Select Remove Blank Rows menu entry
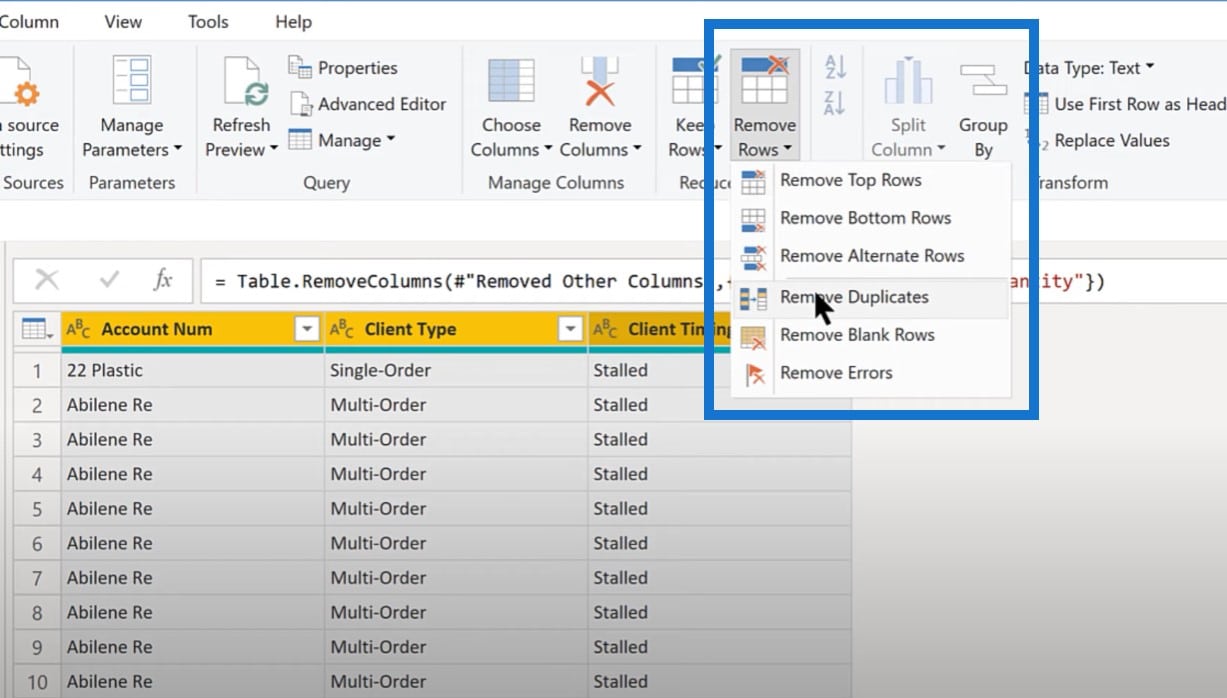 (x=870, y=336)
